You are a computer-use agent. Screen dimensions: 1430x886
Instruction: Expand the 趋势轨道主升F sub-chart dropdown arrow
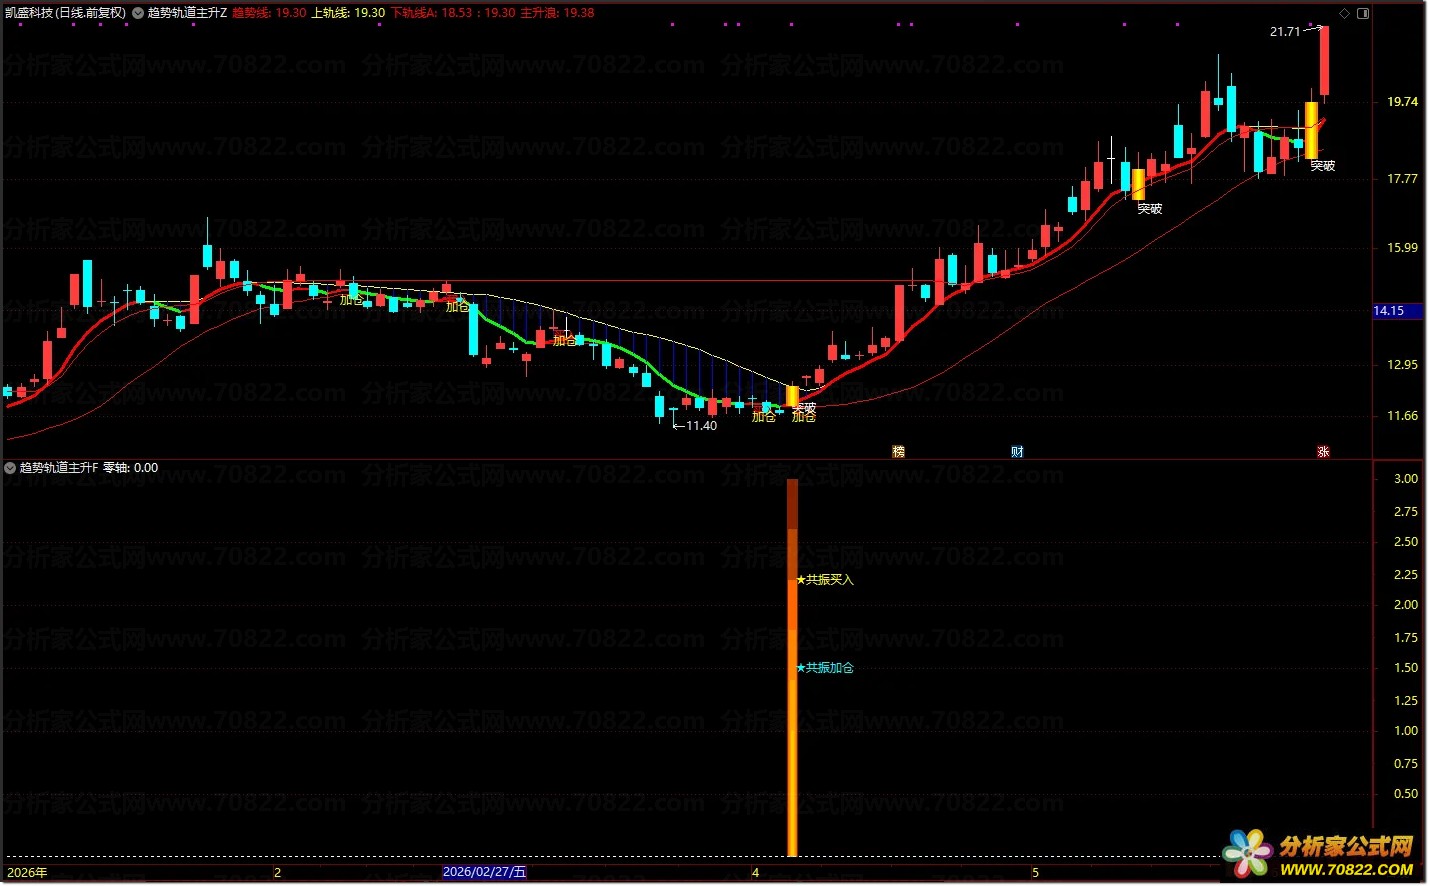pos(10,467)
